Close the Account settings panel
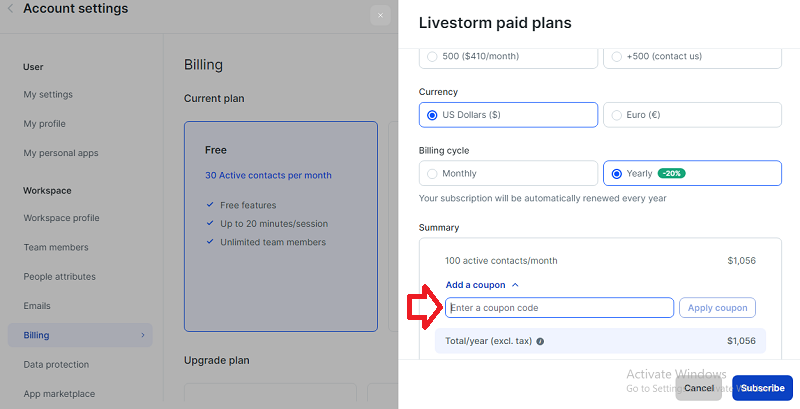This screenshot has width=800, height=409. [x=380, y=15]
